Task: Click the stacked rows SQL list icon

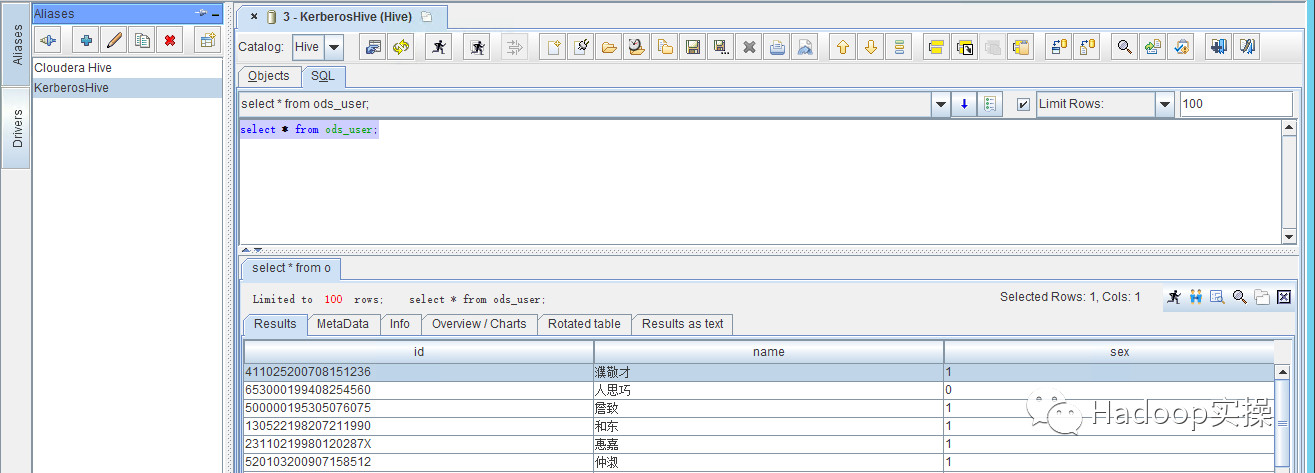Action: pyautogui.click(x=899, y=47)
